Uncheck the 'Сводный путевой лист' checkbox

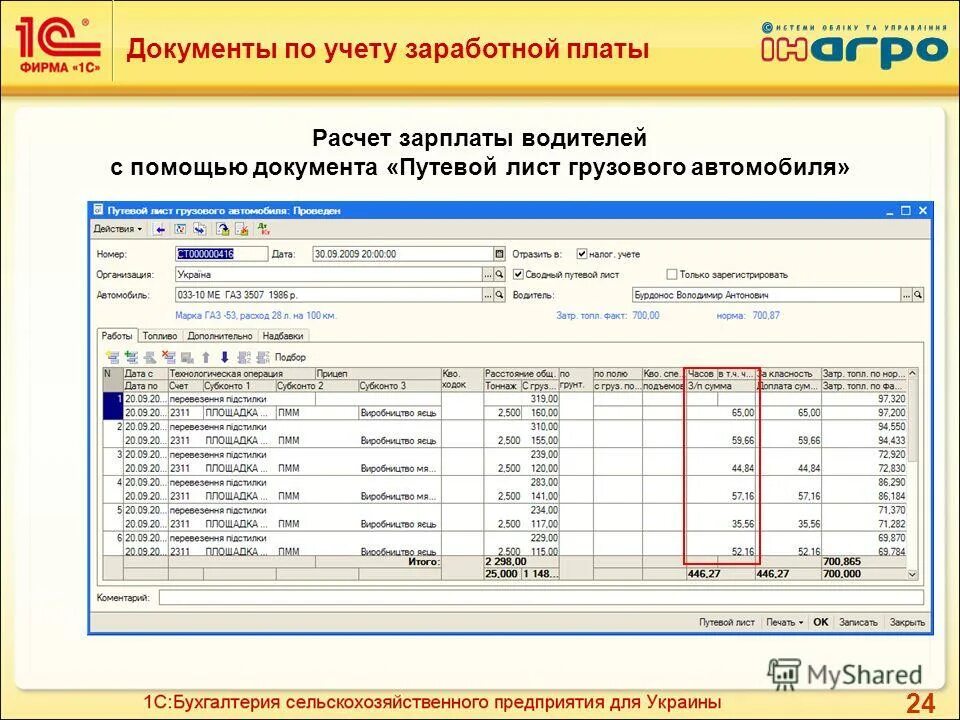coord(518,274)
